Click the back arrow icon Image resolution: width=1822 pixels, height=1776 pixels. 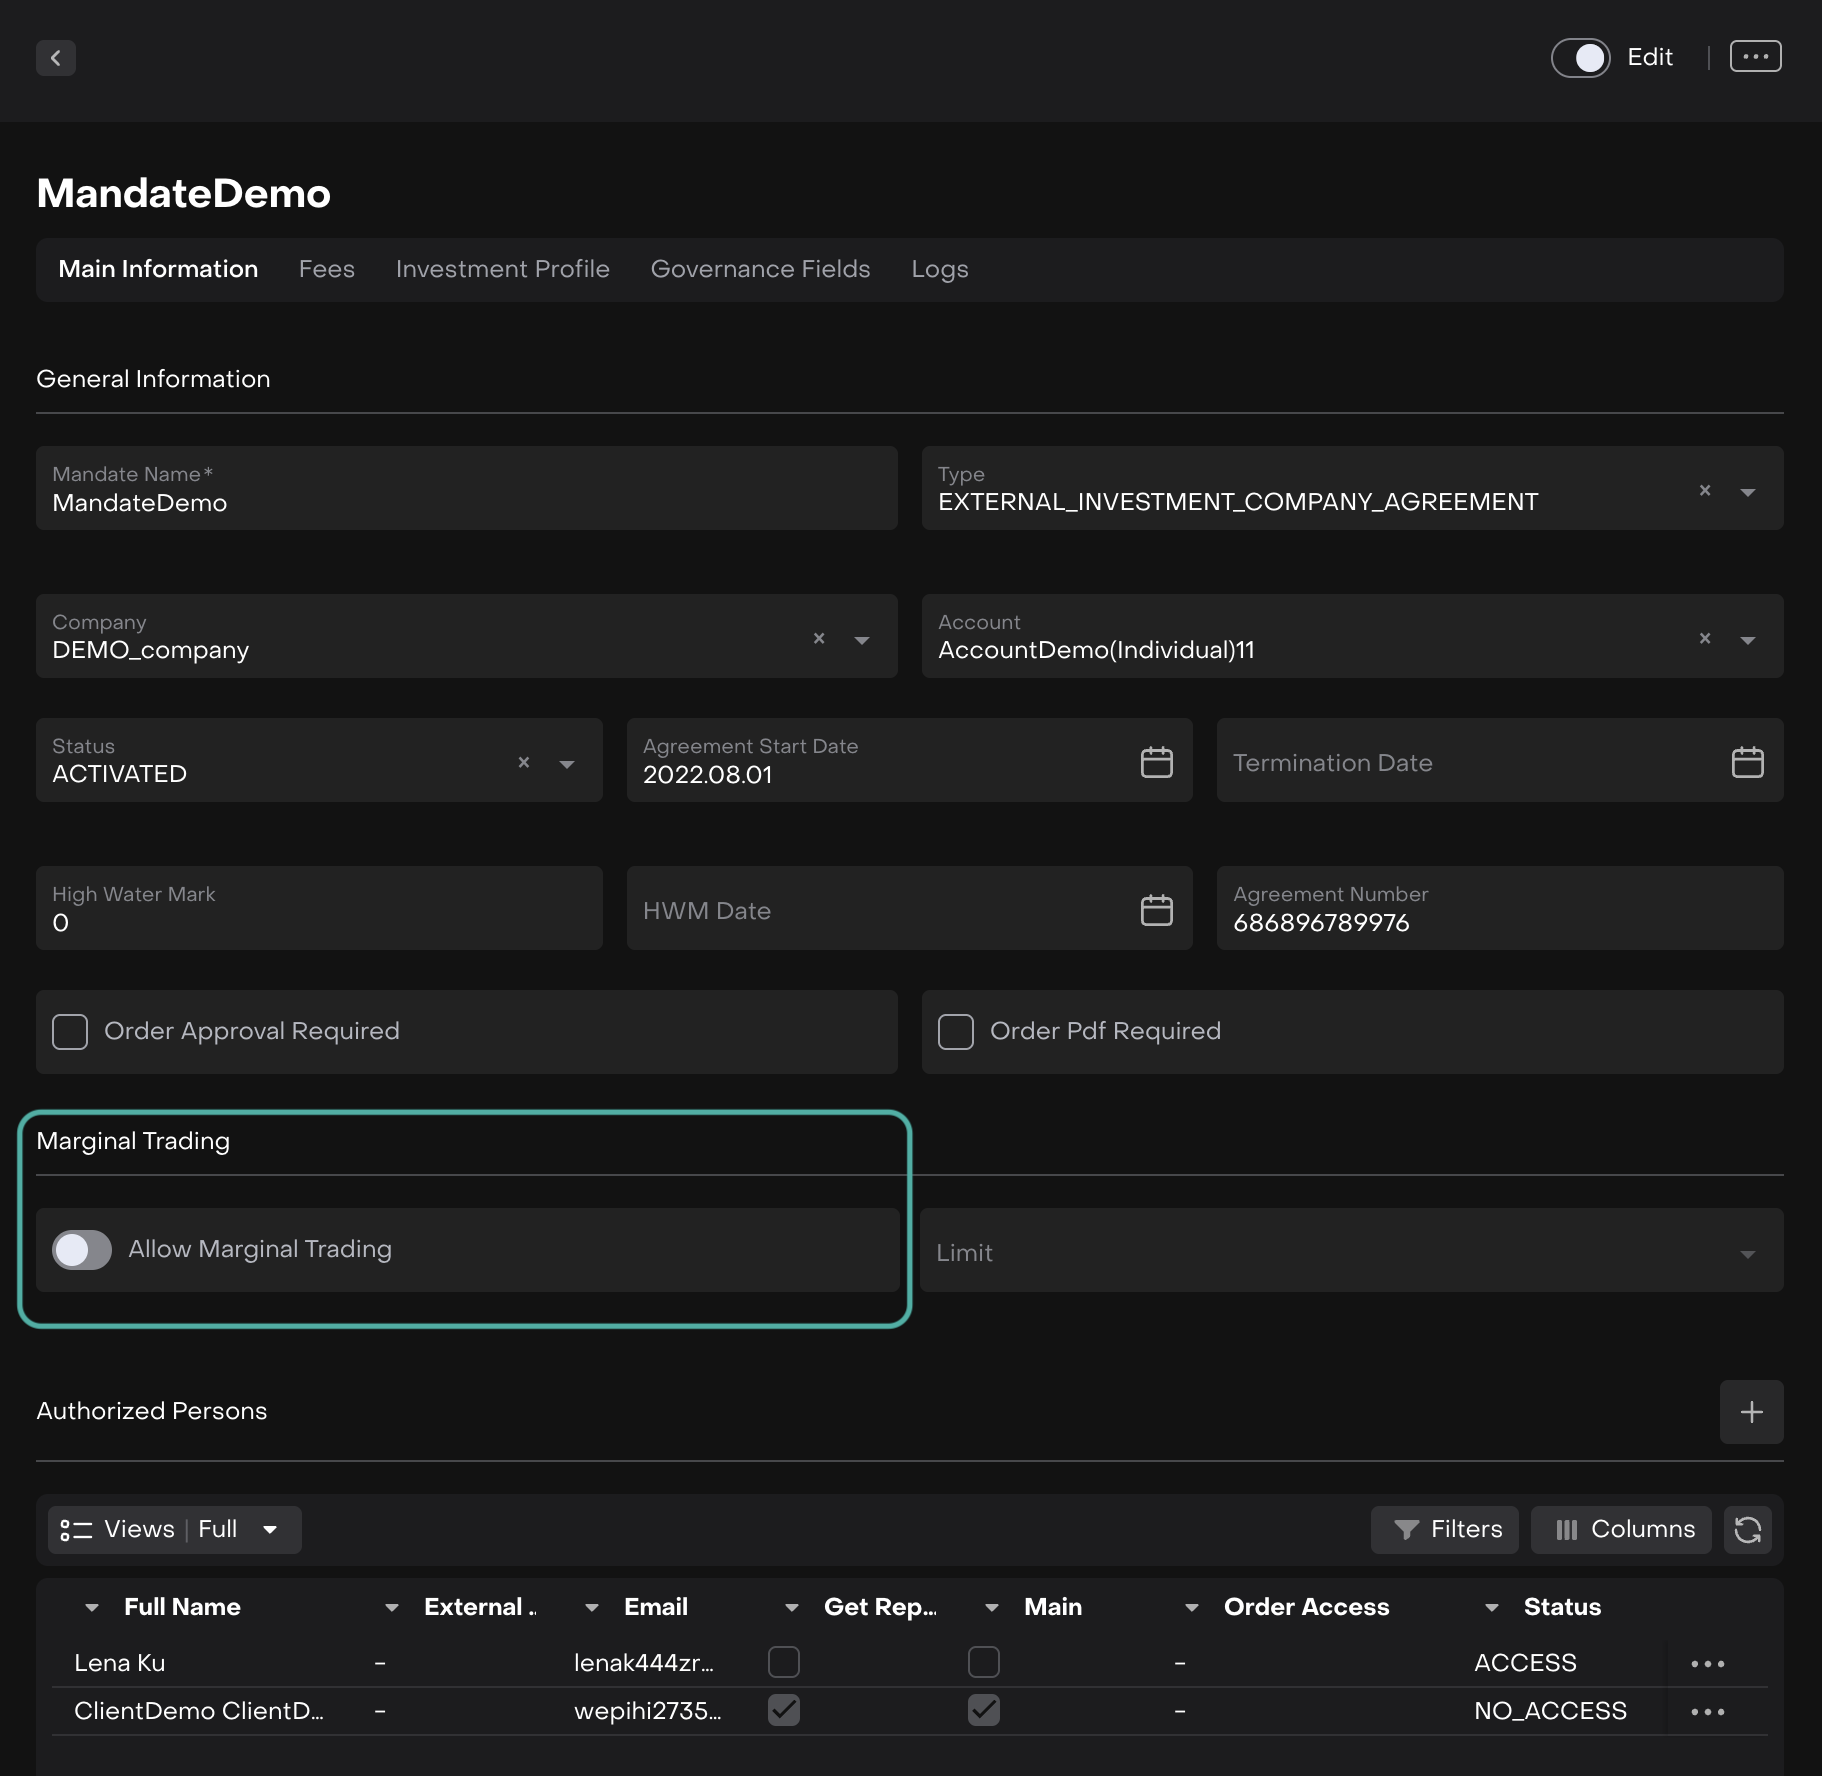click(56, 58)
